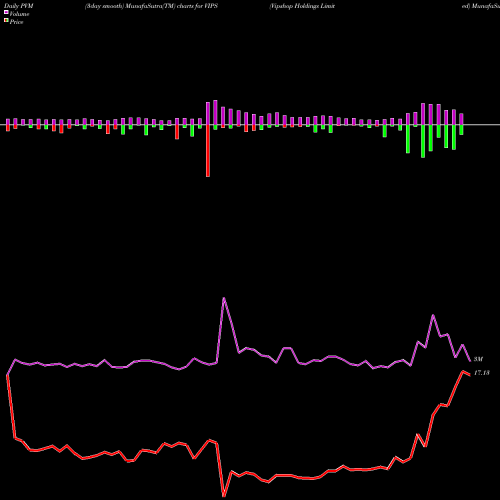Click the Daily PVM title text
Image resolution: width=500 pixels, height=500 pixels.
click(19, 6)
